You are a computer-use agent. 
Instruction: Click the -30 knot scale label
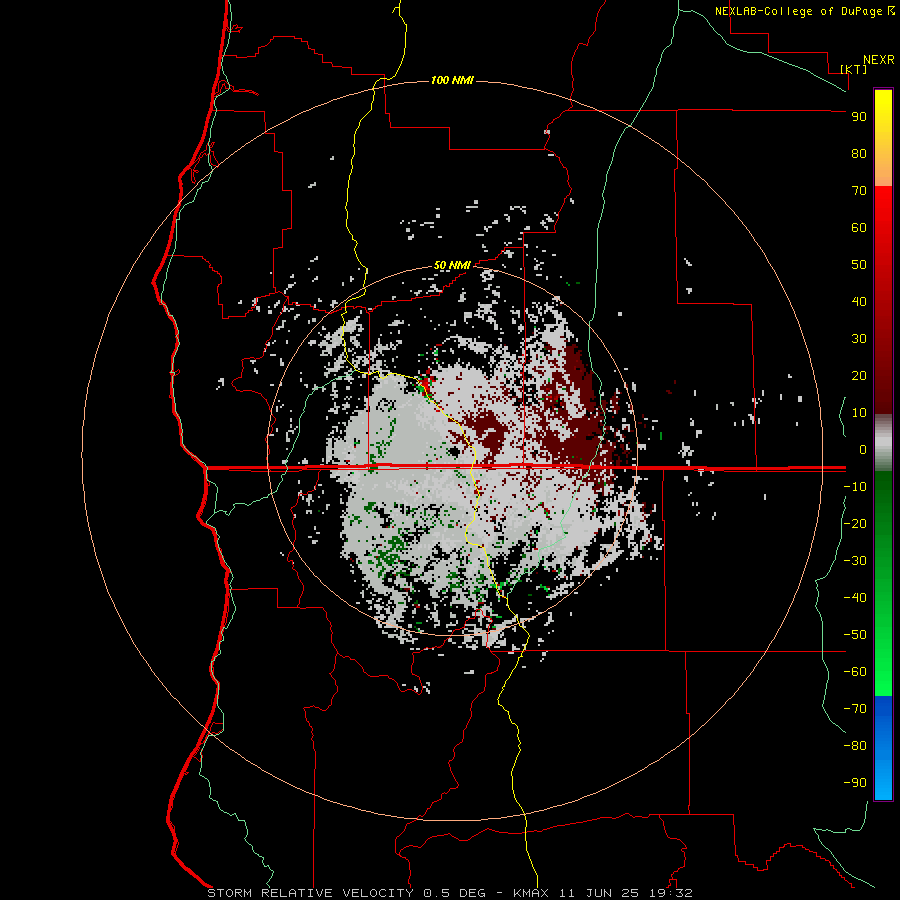tap(855, 561)
